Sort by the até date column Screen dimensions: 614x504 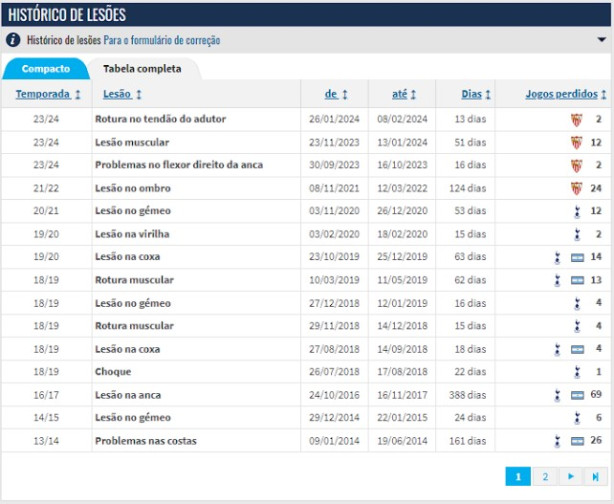tap(404, 94)
